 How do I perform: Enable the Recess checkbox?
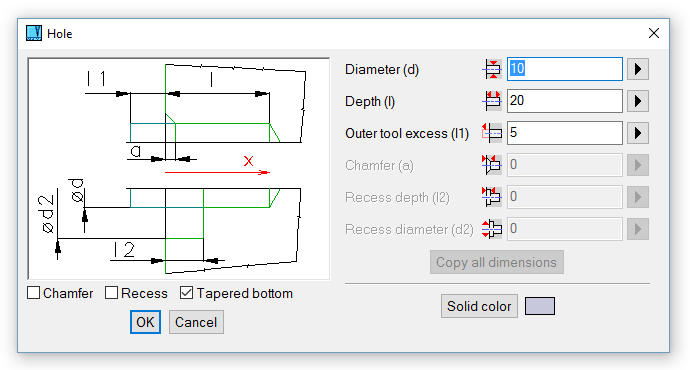pos(111,293)
